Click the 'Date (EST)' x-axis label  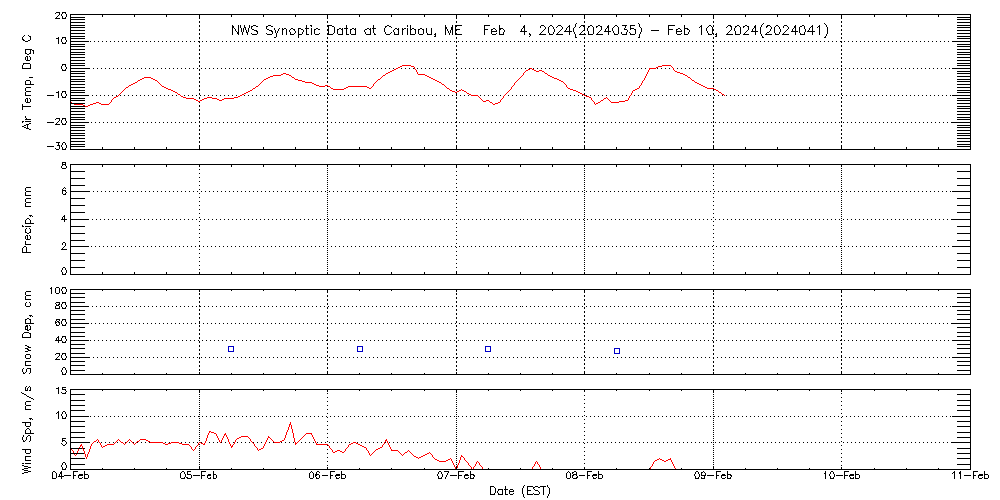coord(520,491)
